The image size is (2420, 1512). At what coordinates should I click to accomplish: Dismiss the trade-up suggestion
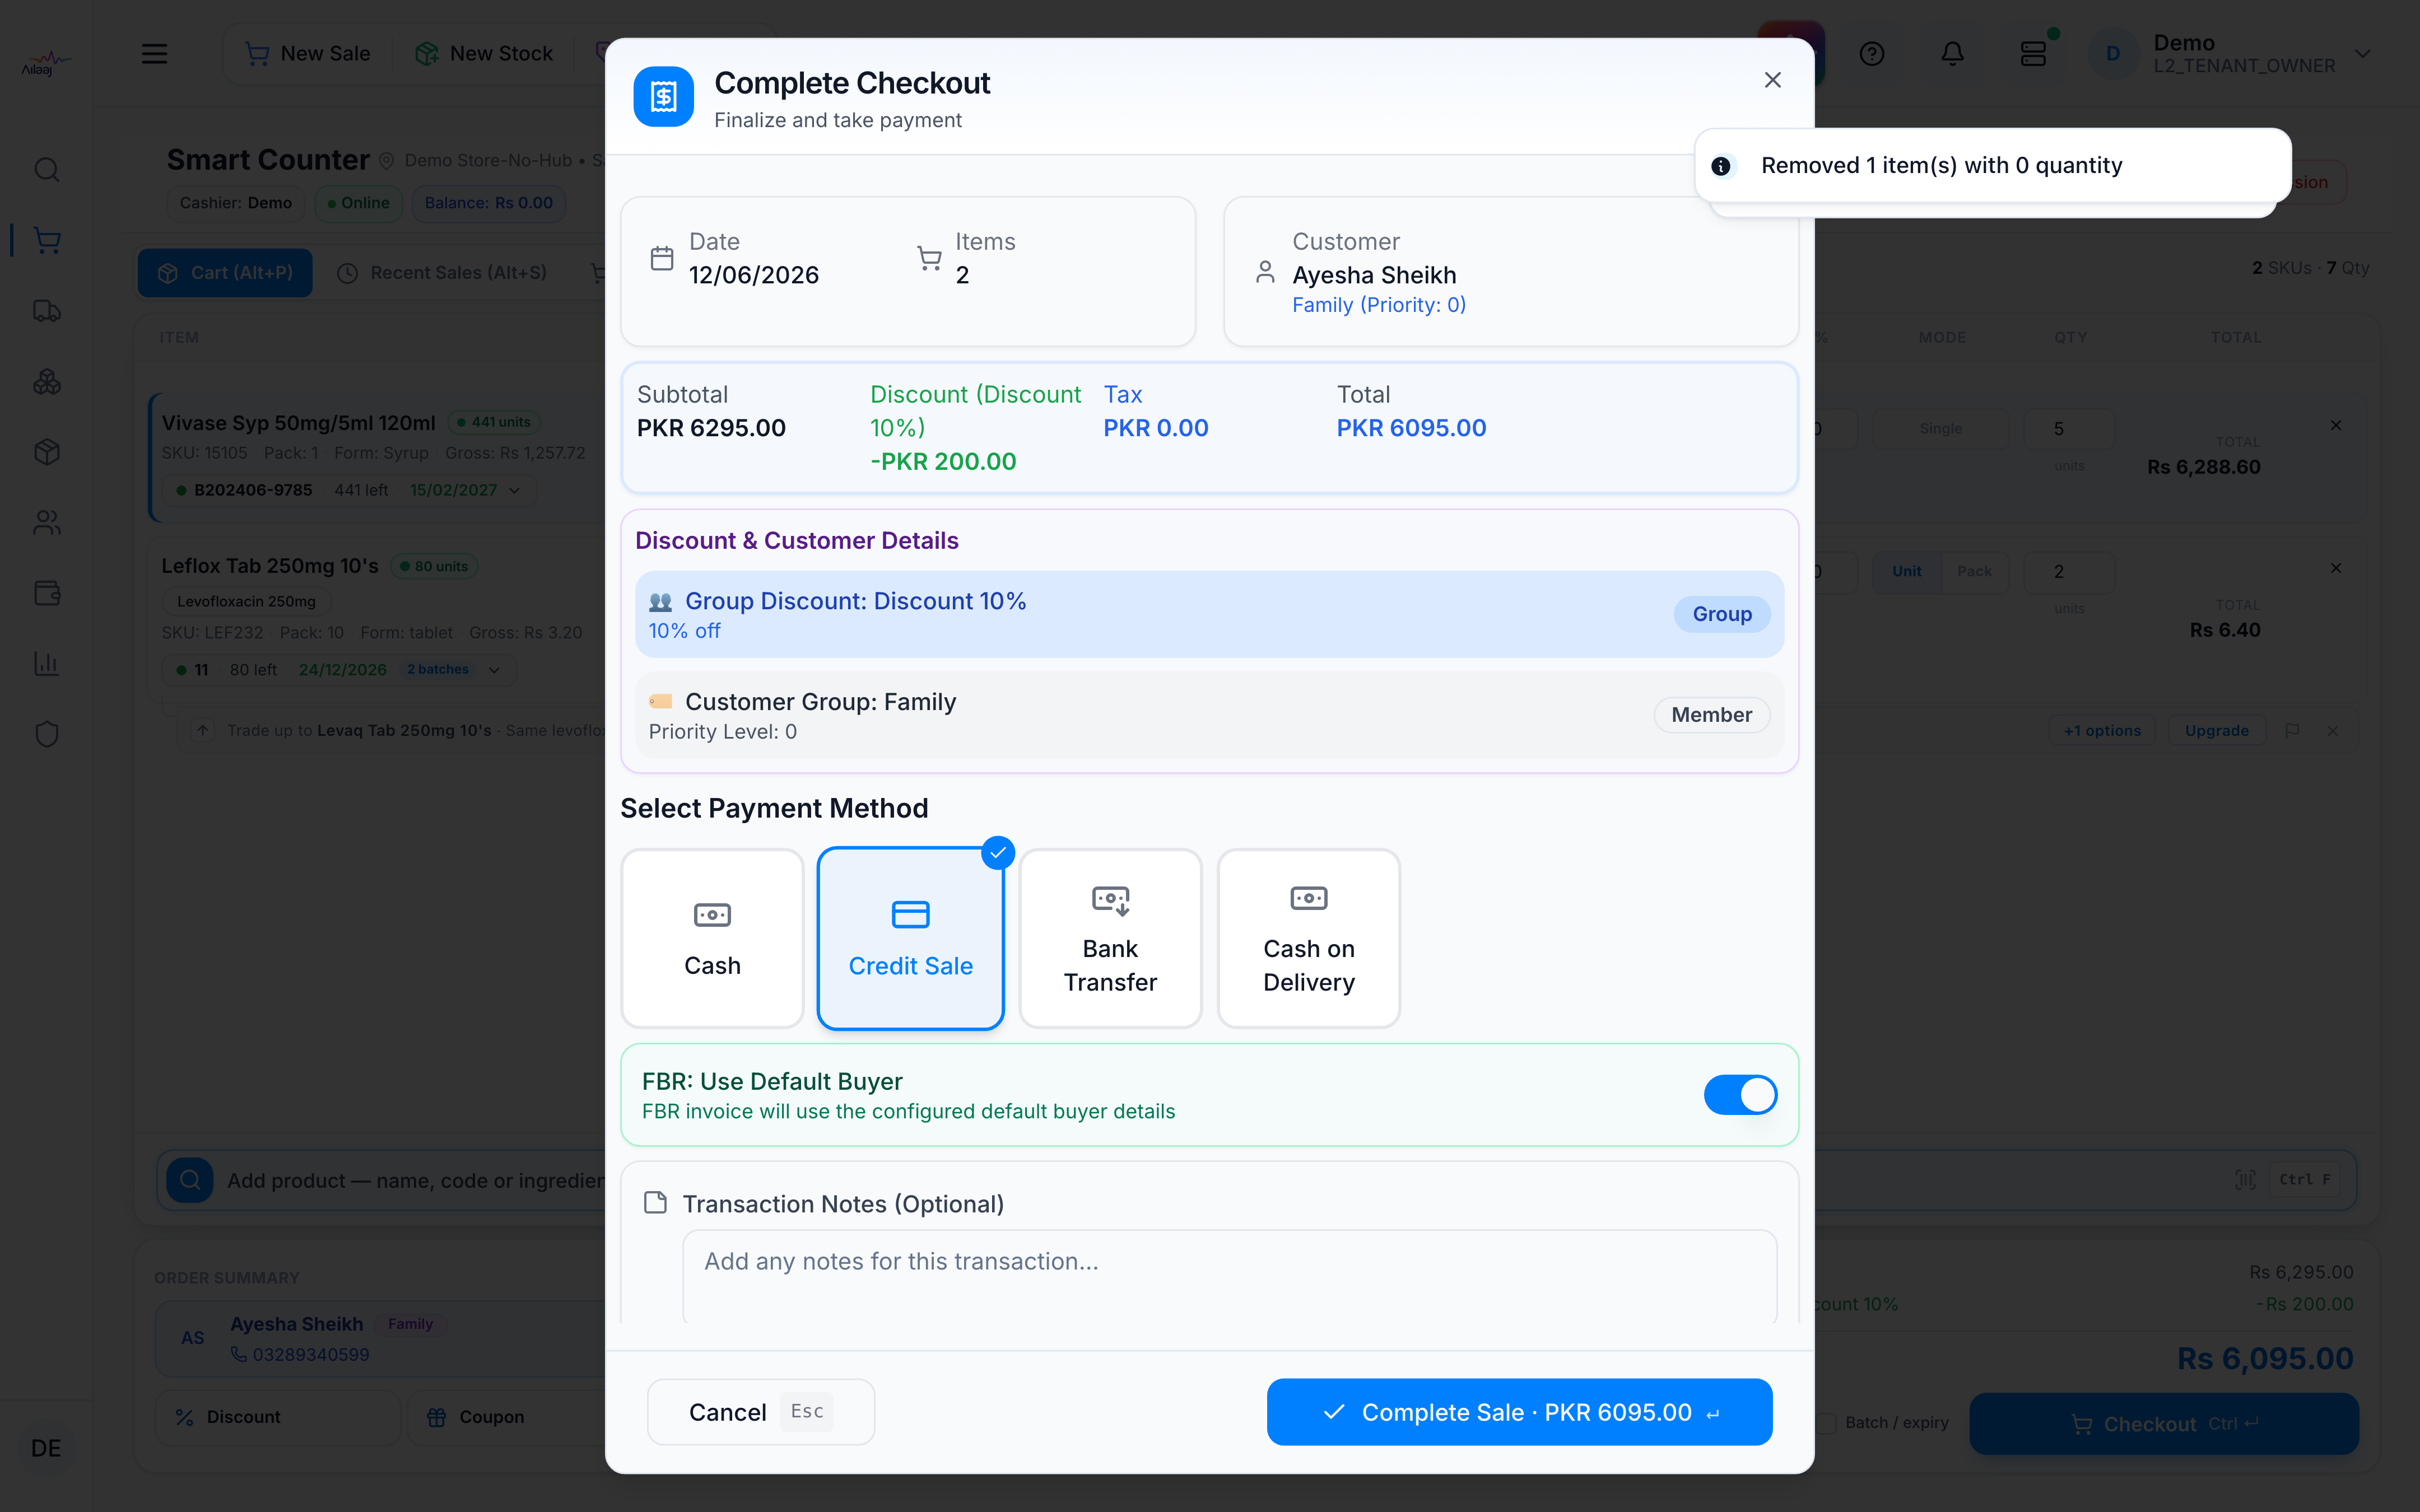[x=2332, y=731]
